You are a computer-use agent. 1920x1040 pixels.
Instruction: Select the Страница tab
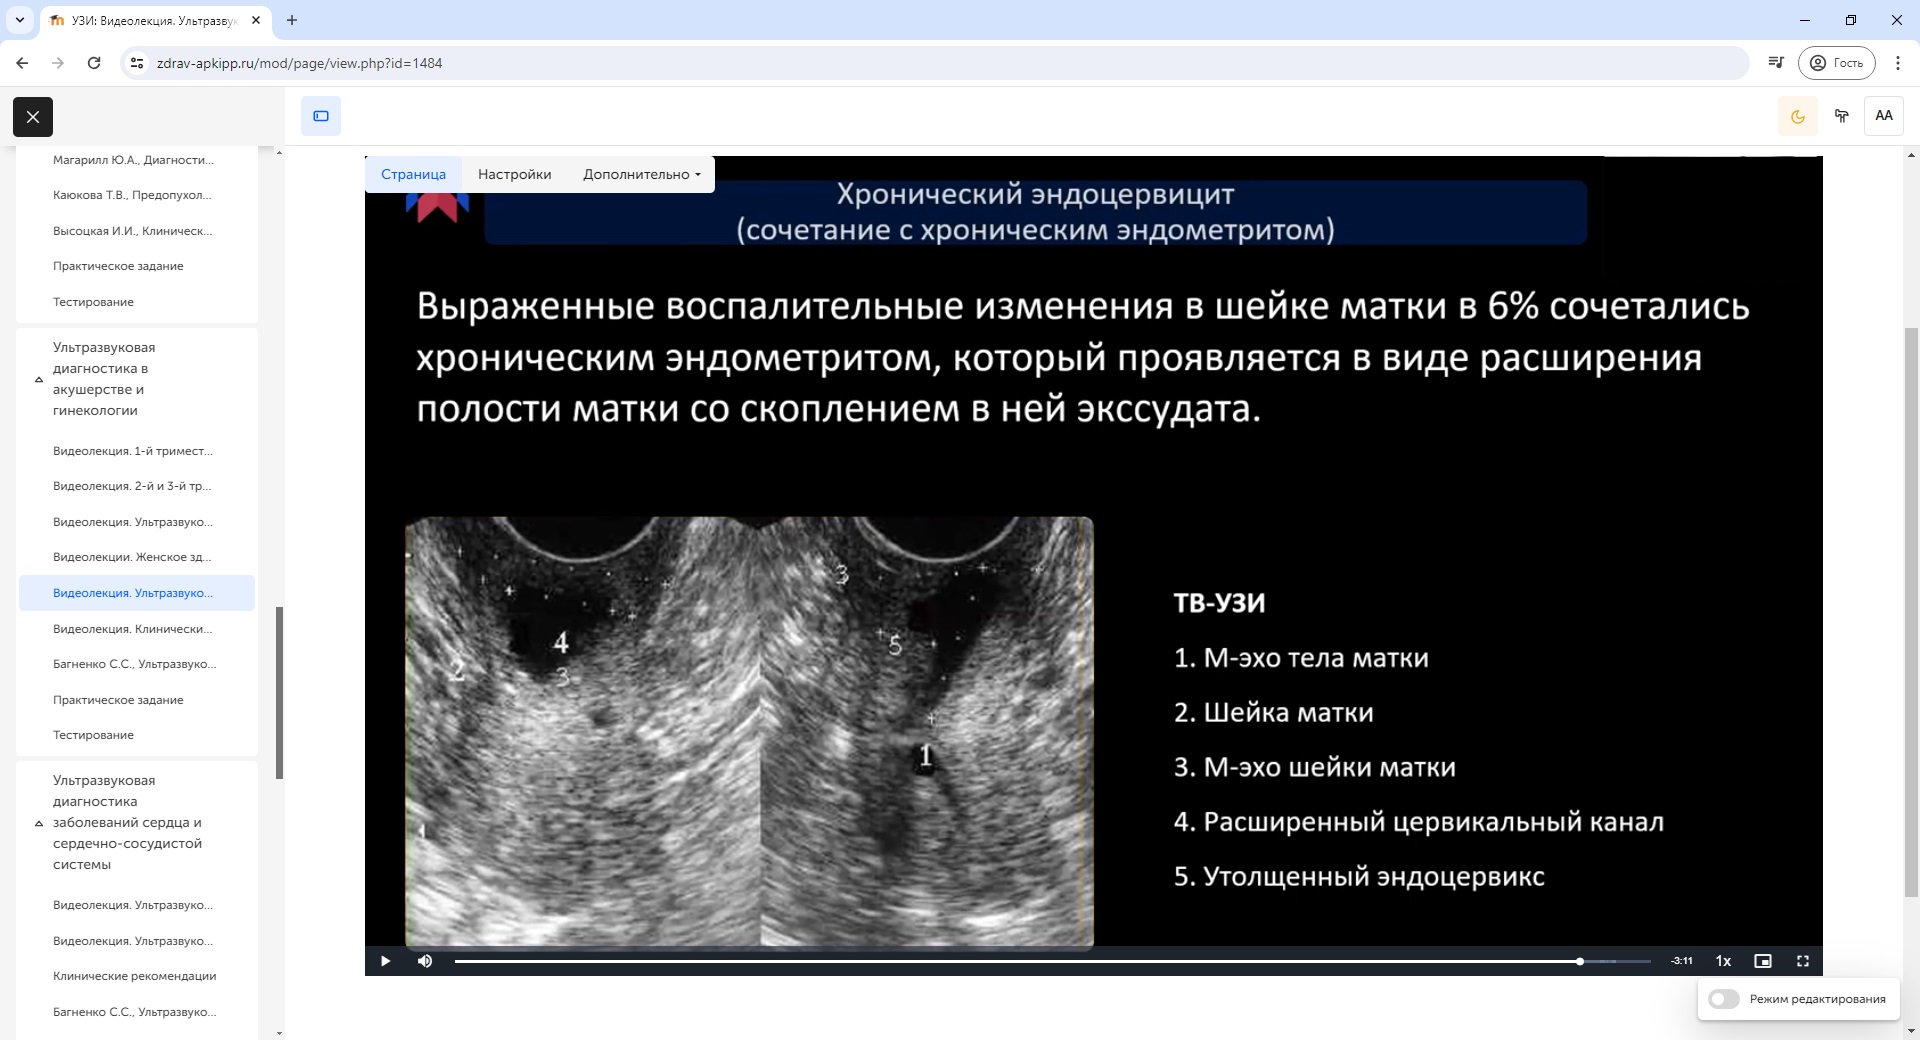tap(413, 174)
